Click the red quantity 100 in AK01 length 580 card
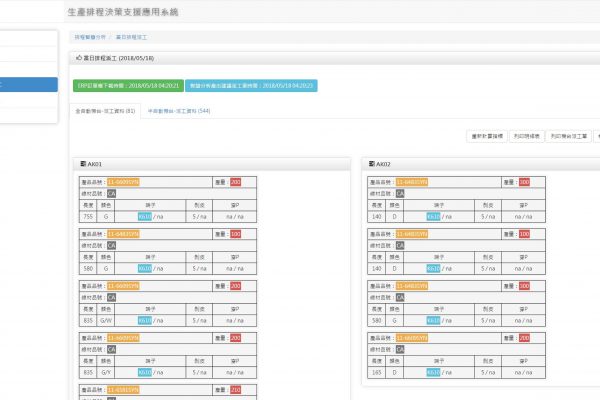Screen dimensions: 600x400 [235, 234]
